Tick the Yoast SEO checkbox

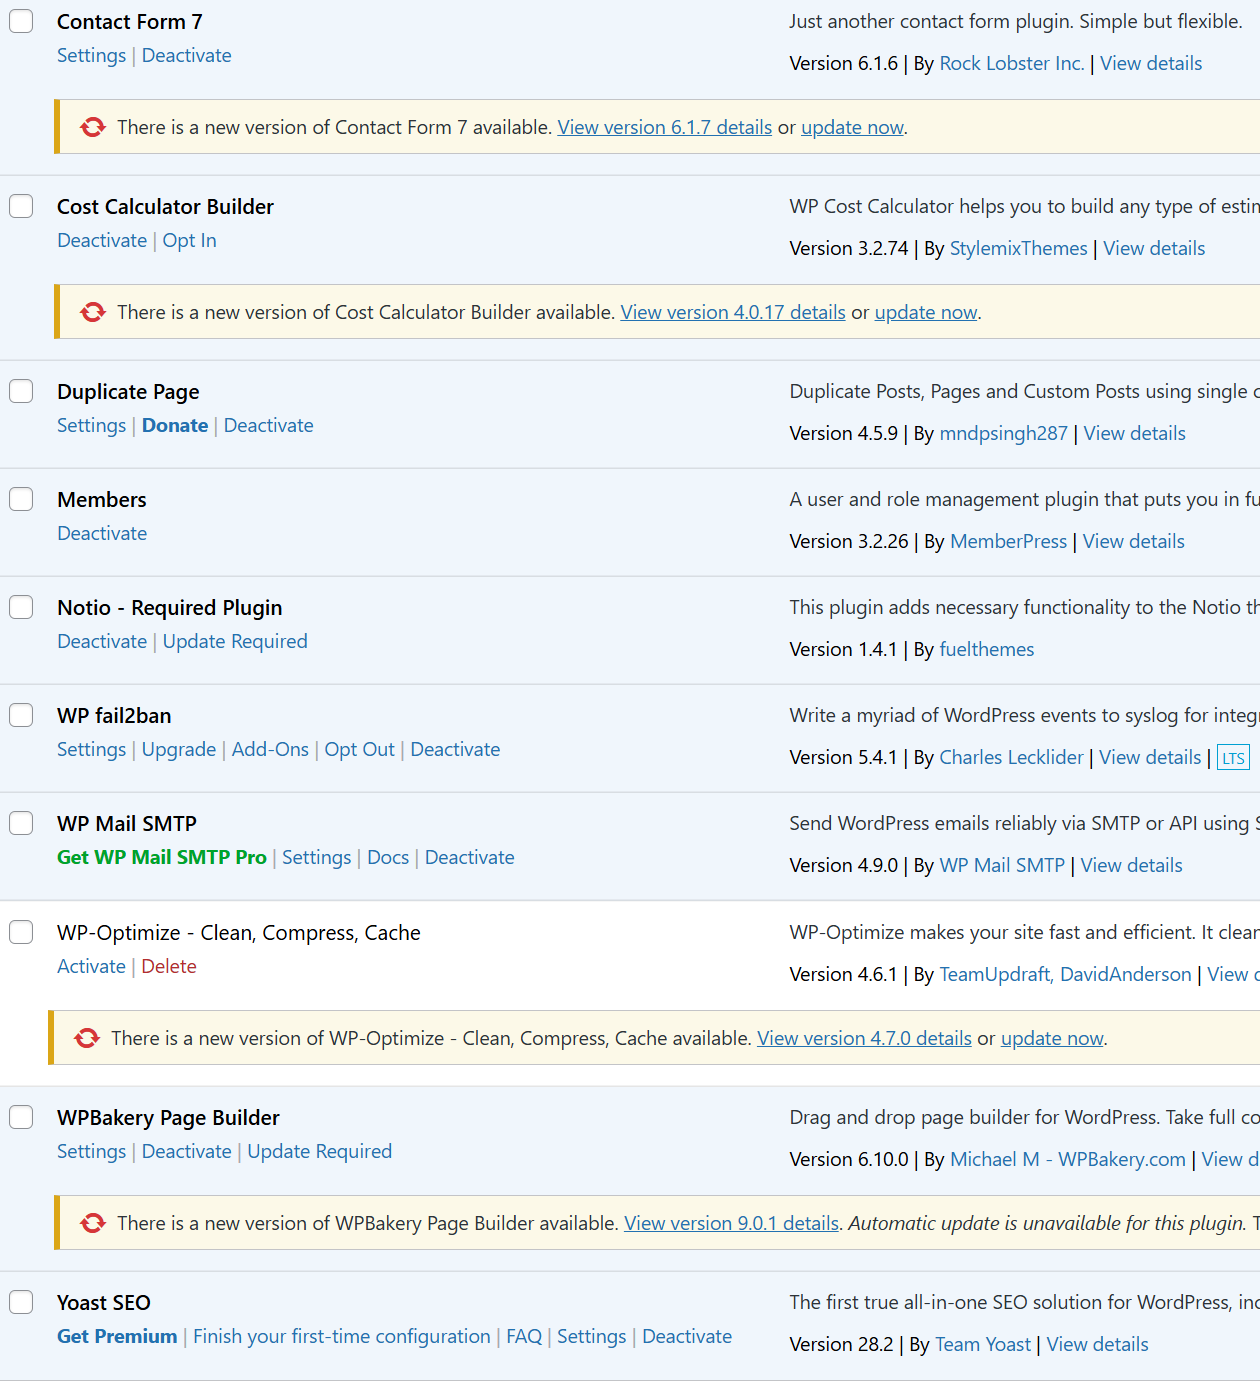(x=21, y=1302)
